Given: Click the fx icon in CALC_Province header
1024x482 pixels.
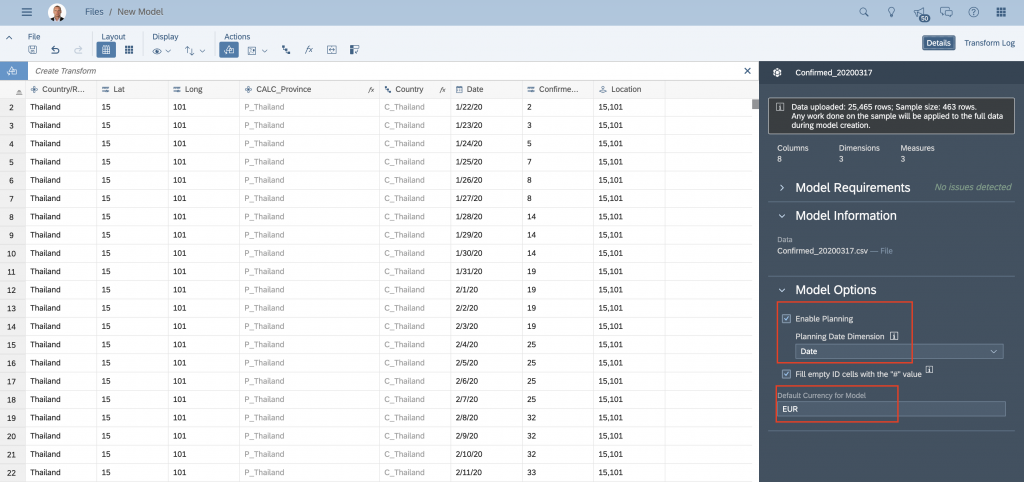Looking at the screenshot, I should (x=371, y=89).
